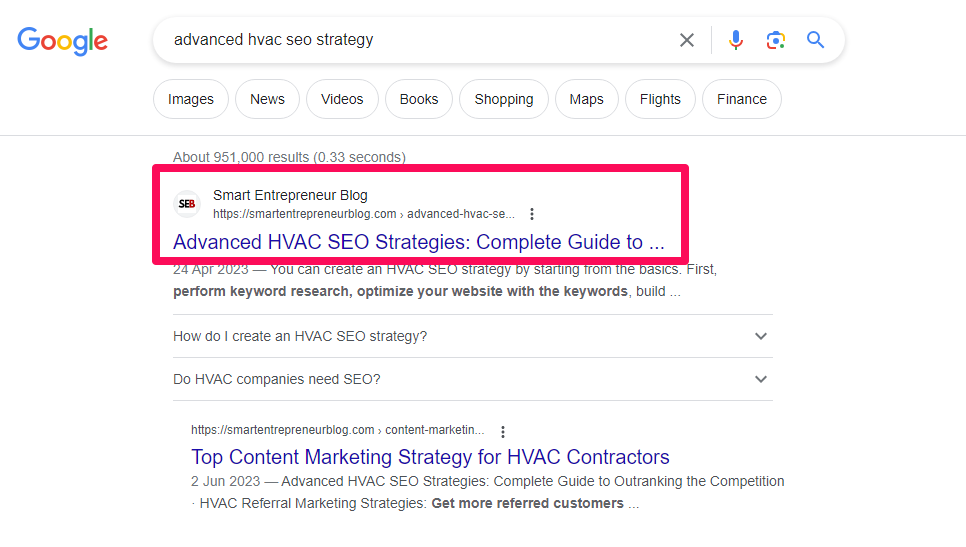This screenshot has width=966, height=547.
Task: Click the Smart Entrepreneur Blog site name
Action: (290, 195)
